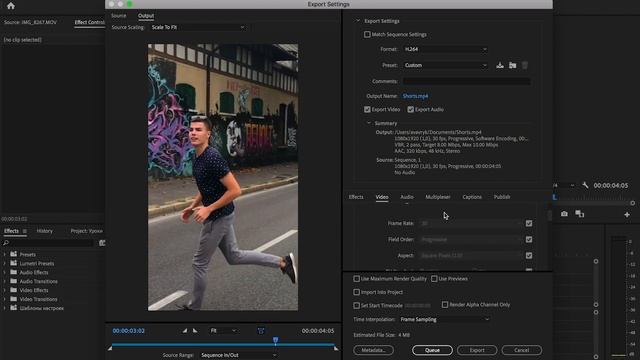Click the preview timeline playhead
640x360 pixels.
pos(276,340)
